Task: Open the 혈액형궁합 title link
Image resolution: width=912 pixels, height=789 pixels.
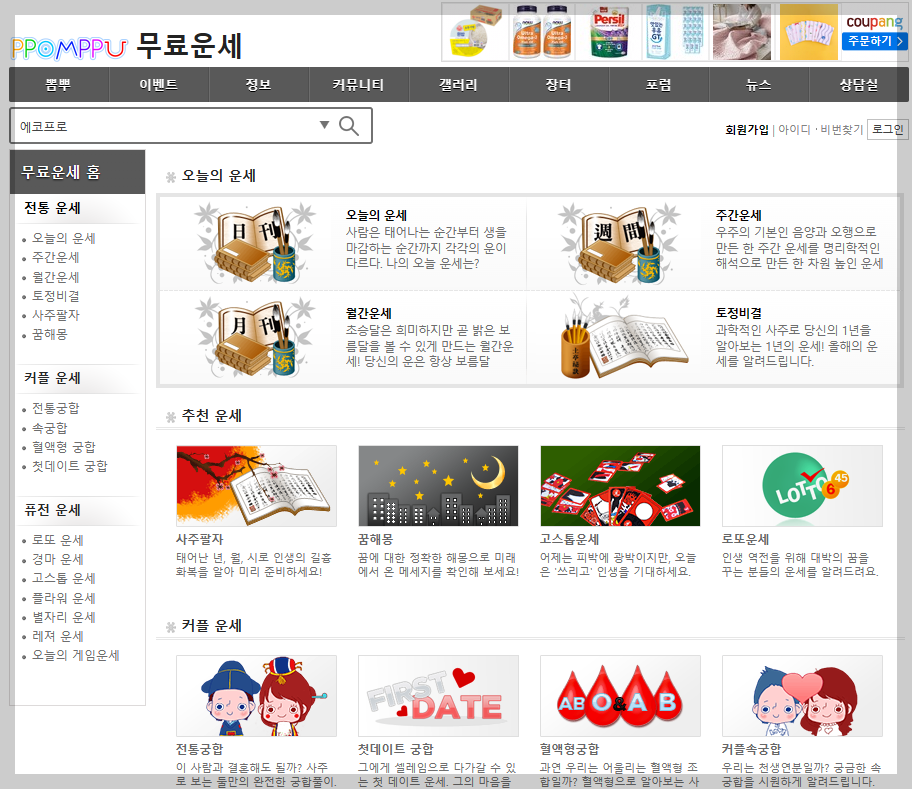Action: [569, 749]
